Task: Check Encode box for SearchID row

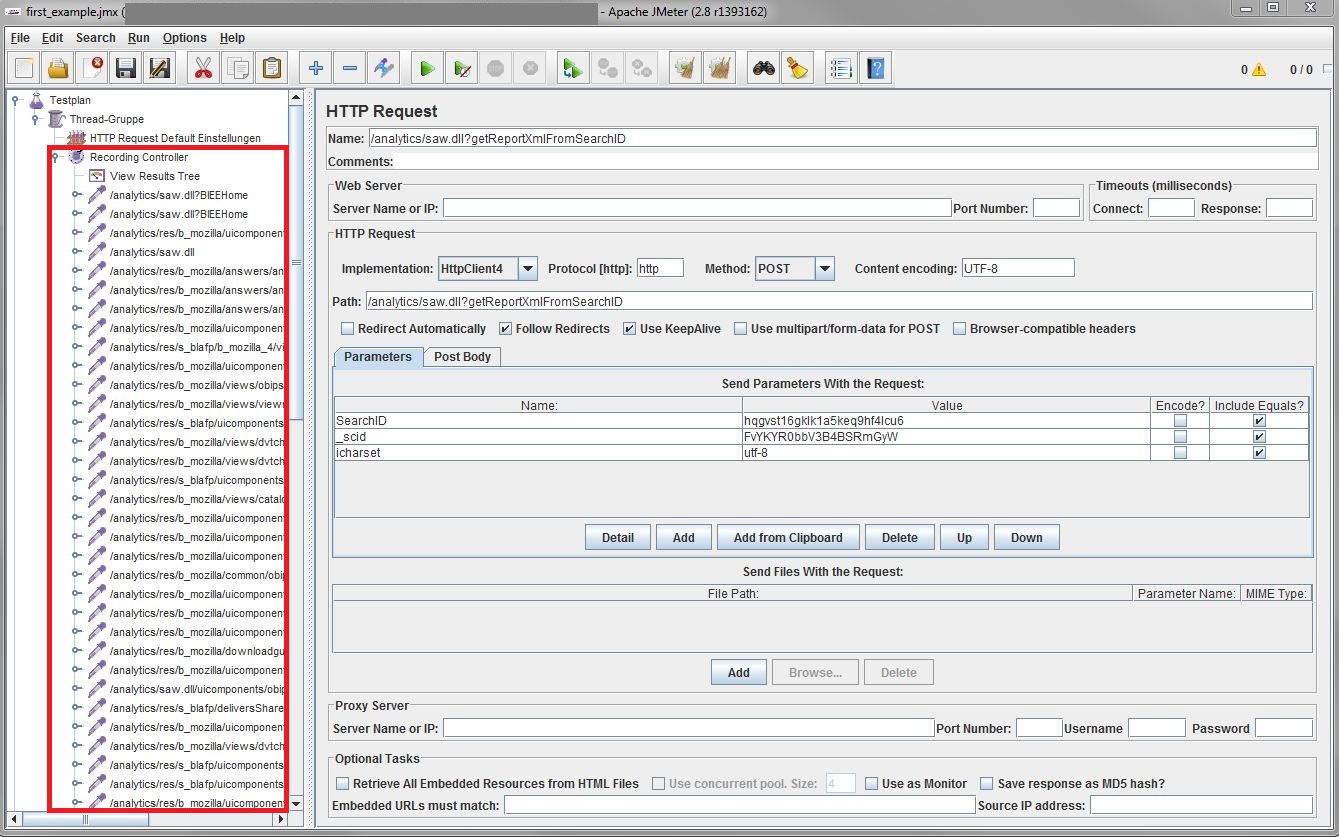Action: click(1180, 421)
